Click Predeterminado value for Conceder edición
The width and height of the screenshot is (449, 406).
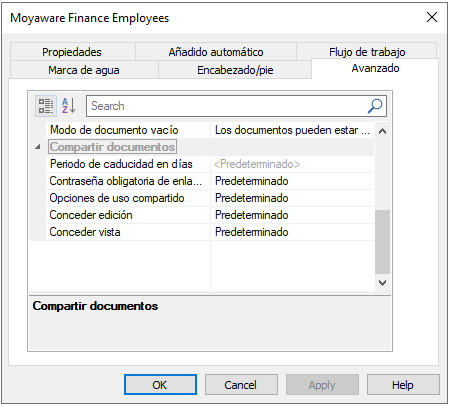click(x=292, y=215)
